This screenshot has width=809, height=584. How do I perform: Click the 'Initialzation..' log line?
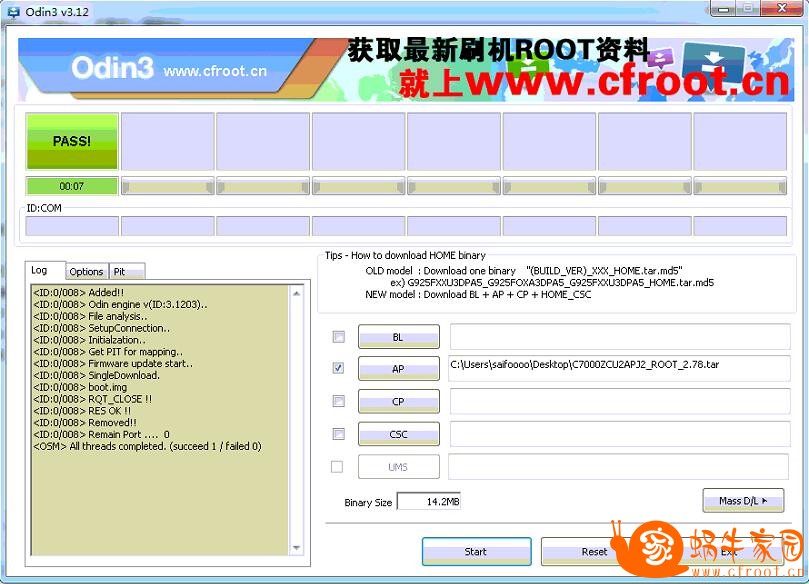[x=90, y=339]
